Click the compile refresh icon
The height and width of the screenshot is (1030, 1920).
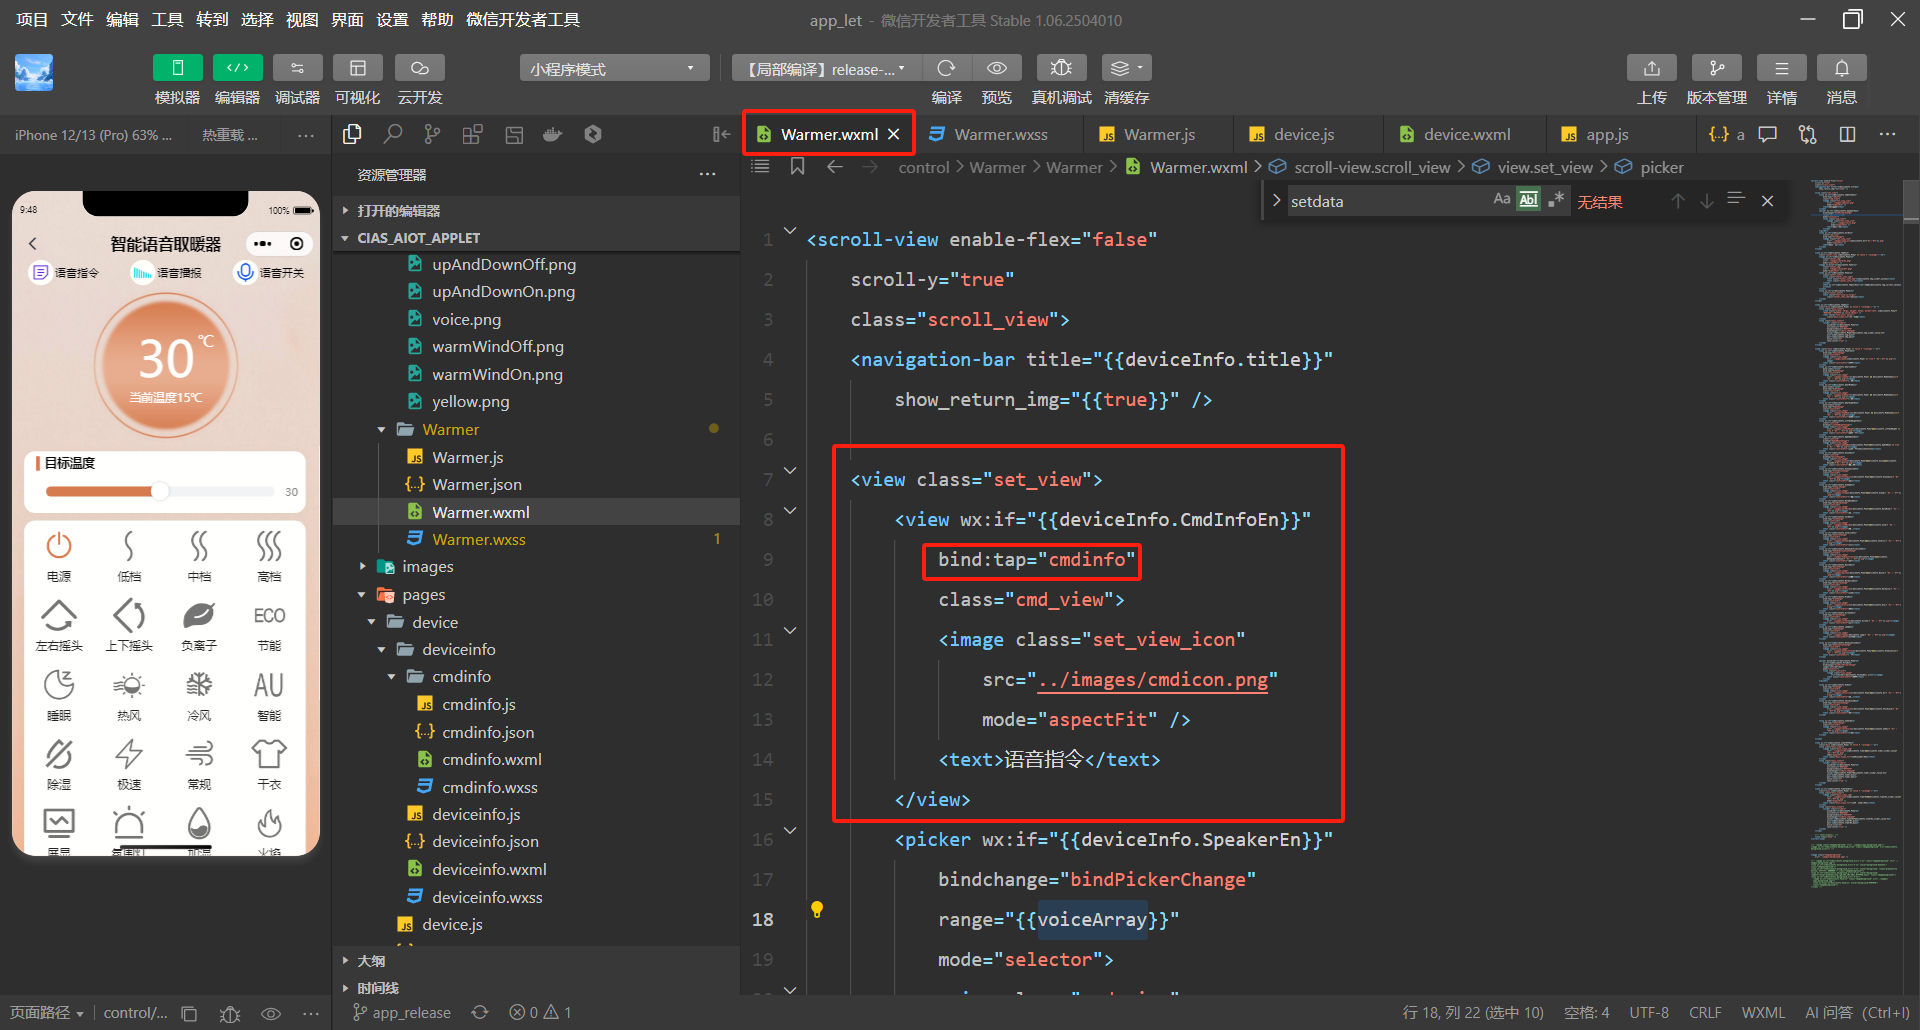pyautogui.click(x=945, y=68)
